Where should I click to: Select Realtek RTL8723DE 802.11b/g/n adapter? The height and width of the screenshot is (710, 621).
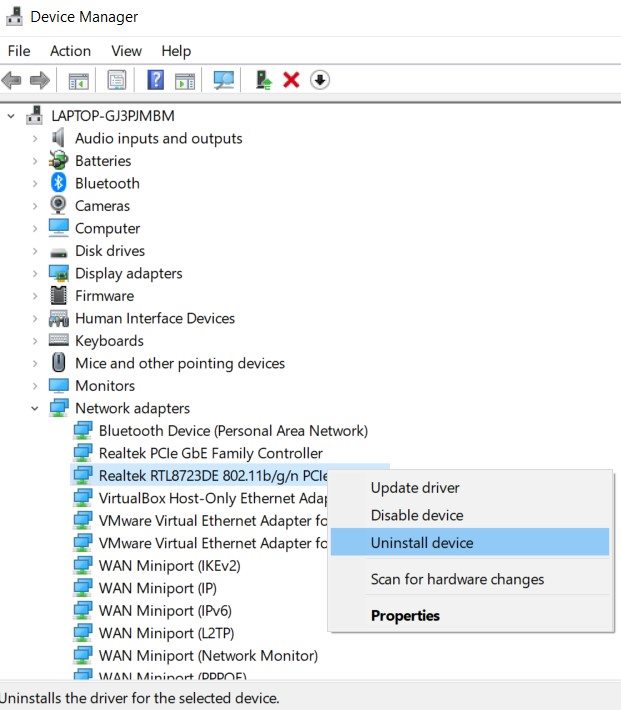pyautogui.click(x=213, y=475)
